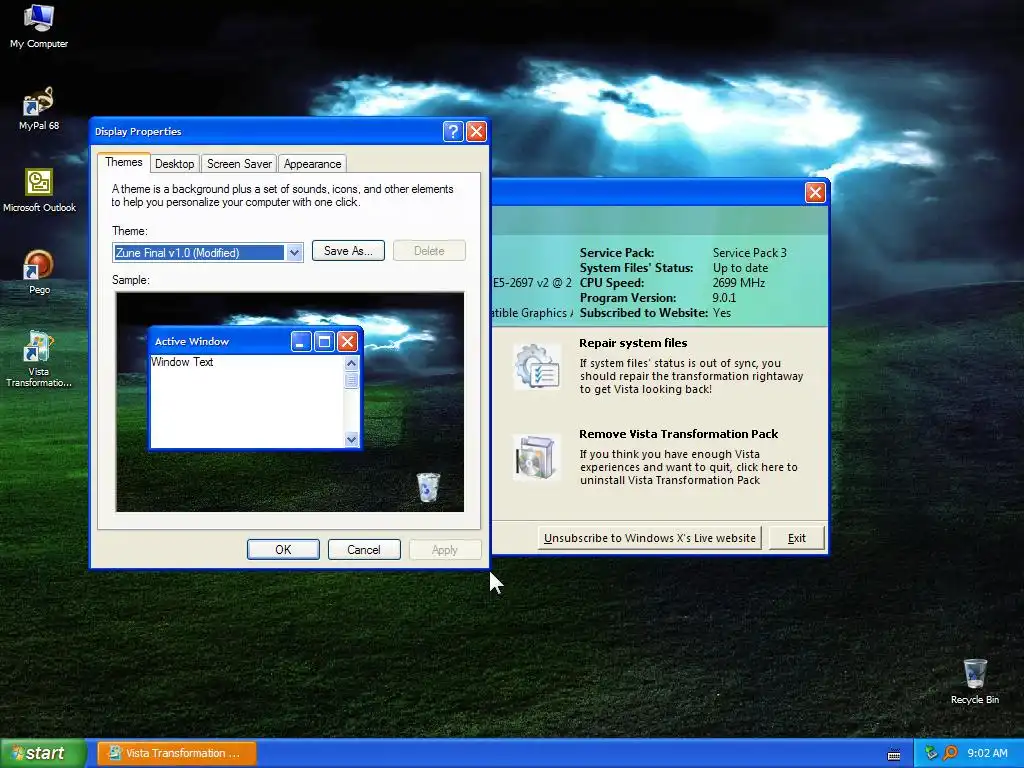
Task: Click Cancel in Display Properties
Action: click(x=364, y=550)
